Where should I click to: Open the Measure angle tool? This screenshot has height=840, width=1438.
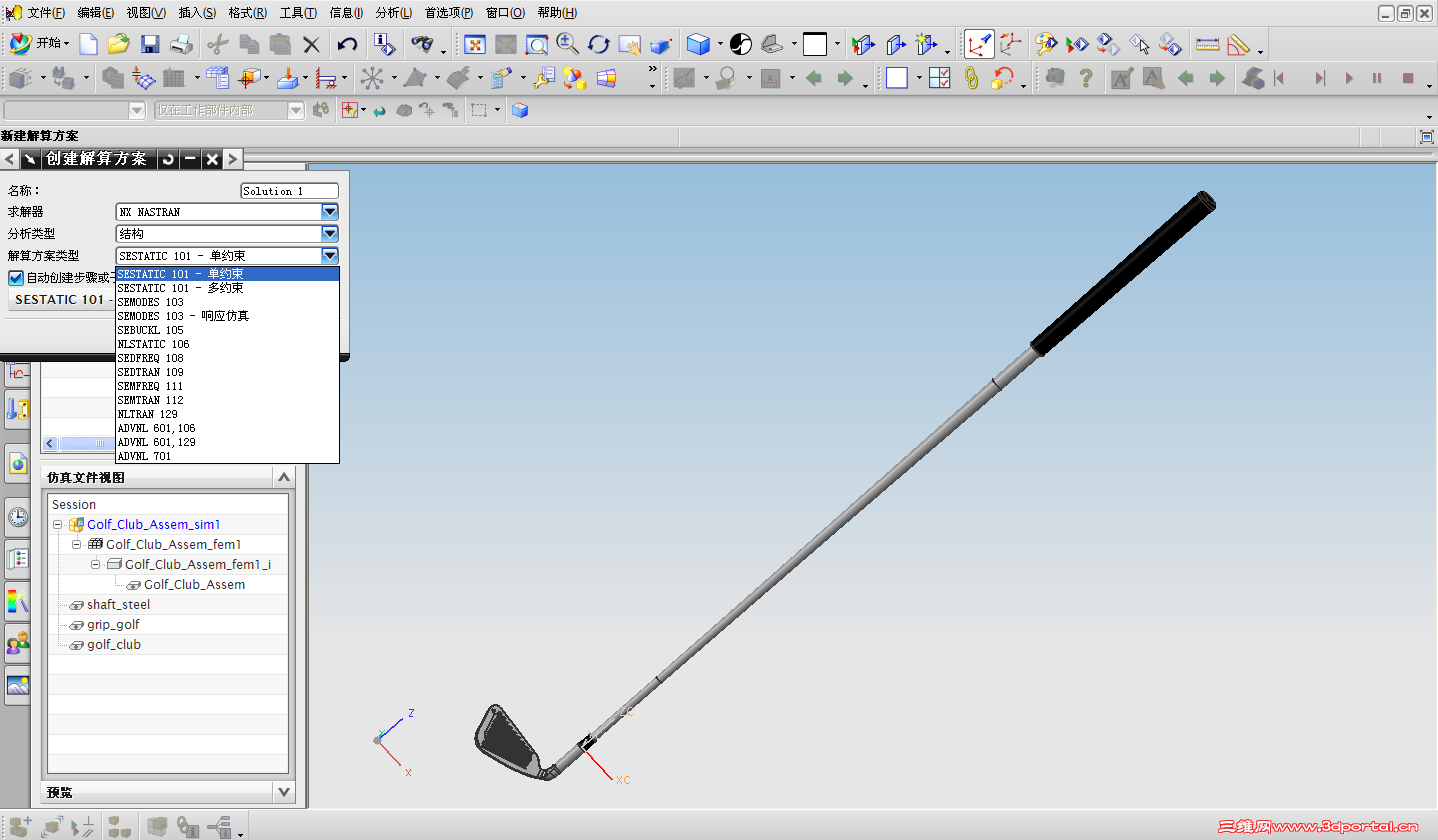(1239, 44)
